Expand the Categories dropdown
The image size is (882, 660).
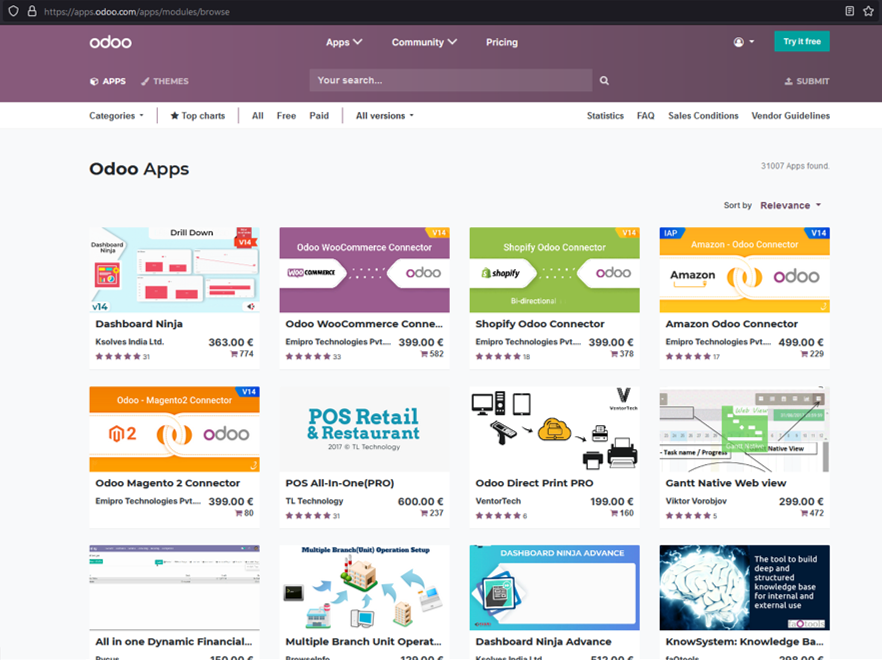pos(116,116)
